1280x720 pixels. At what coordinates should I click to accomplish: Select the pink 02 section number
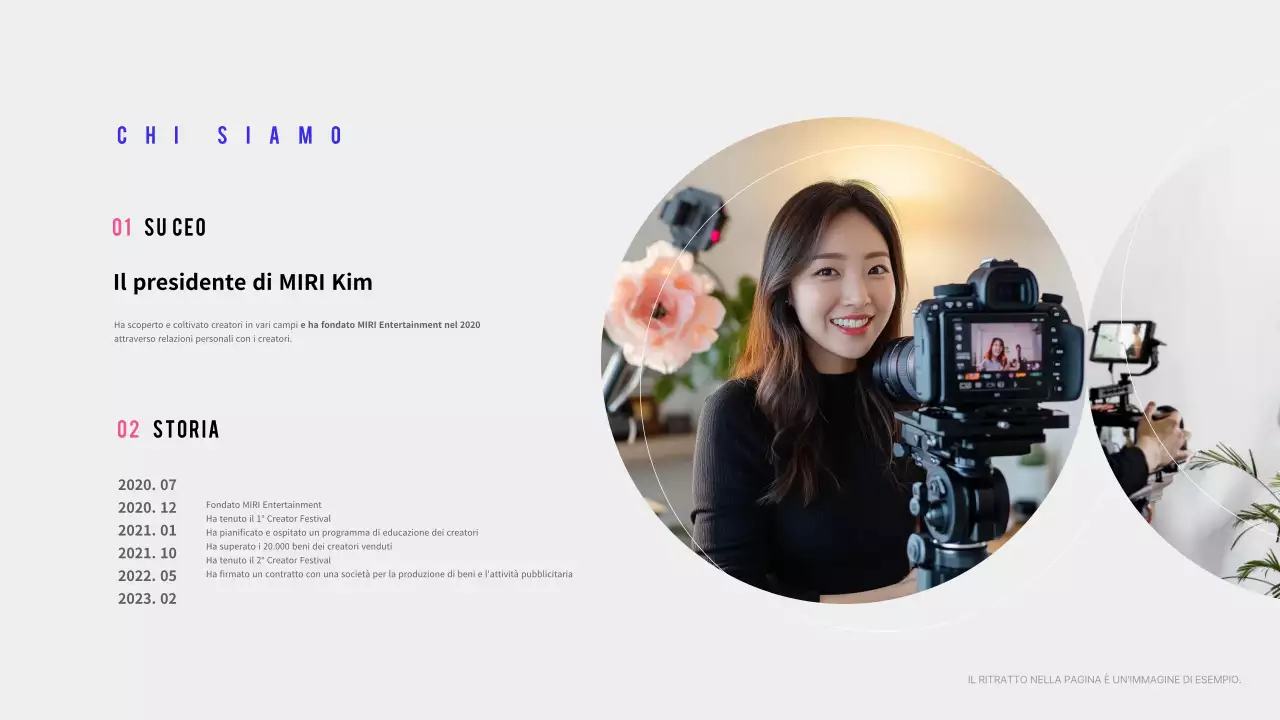[128, 430]
